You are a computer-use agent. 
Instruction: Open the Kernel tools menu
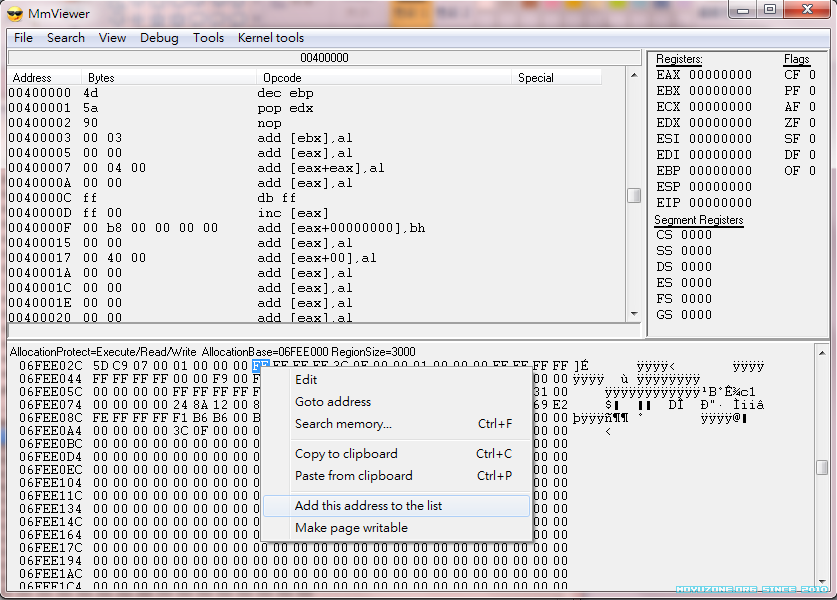pyautogui.click(x=270, y=38)
